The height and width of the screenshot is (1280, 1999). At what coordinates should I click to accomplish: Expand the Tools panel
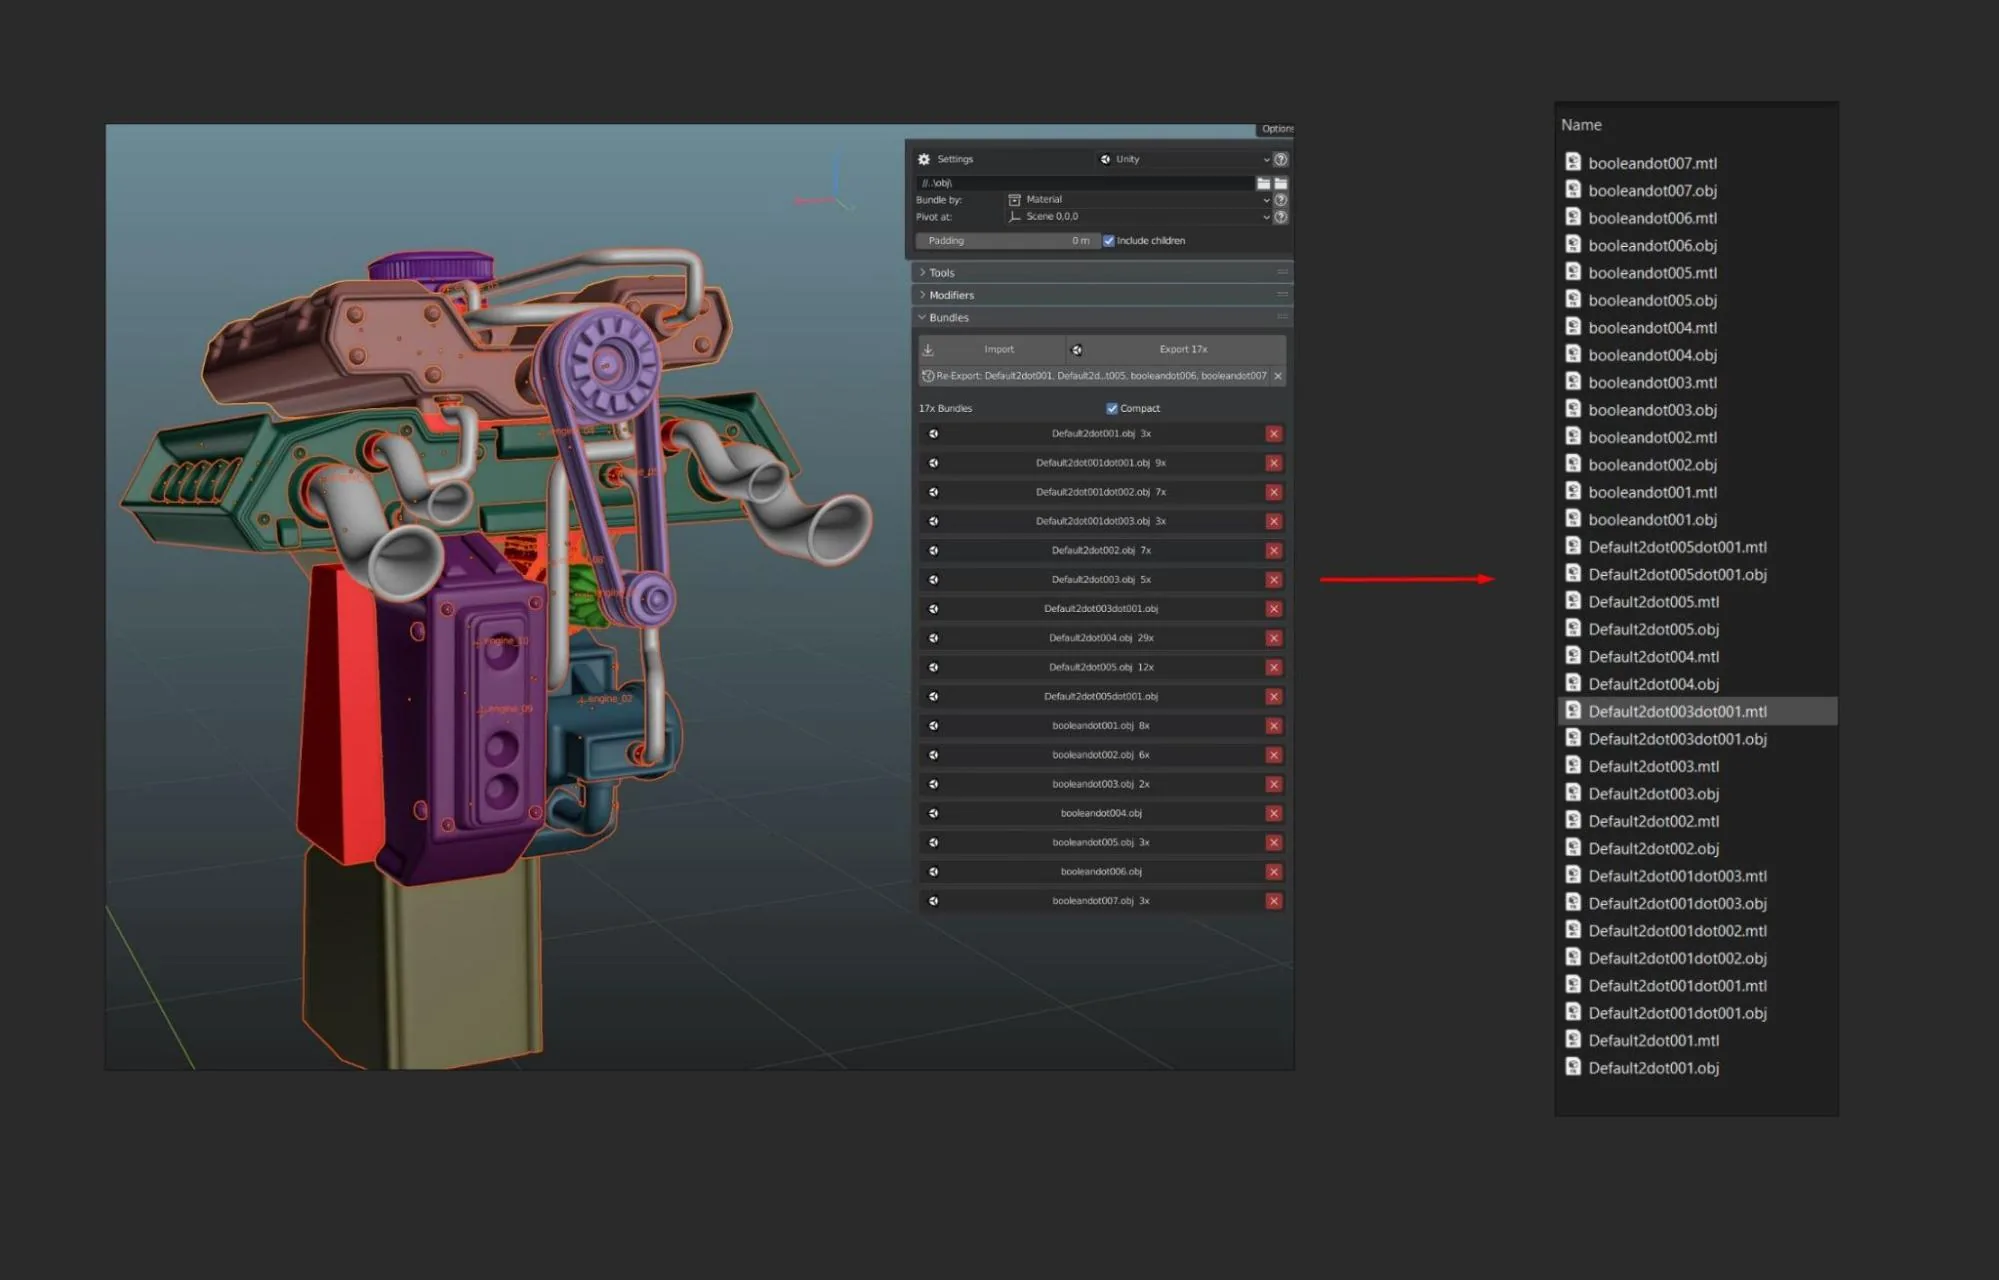pyautogui.click(x=1103, y=272)
